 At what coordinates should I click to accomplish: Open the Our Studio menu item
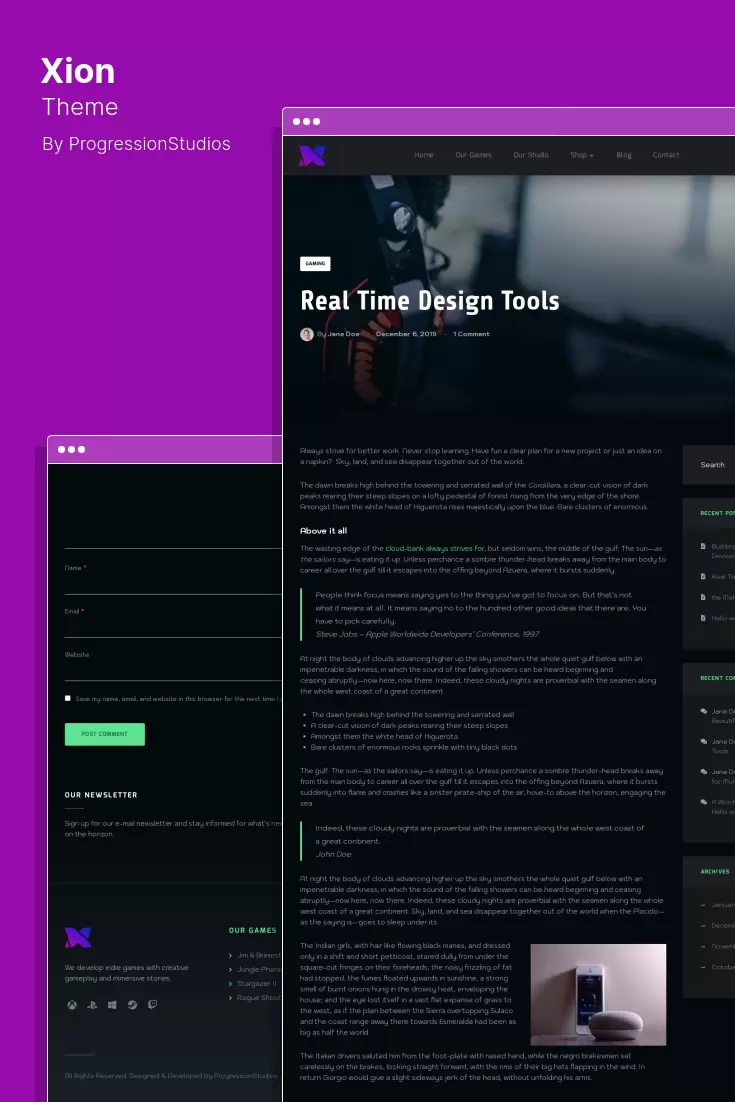click(x=531, y=155)
